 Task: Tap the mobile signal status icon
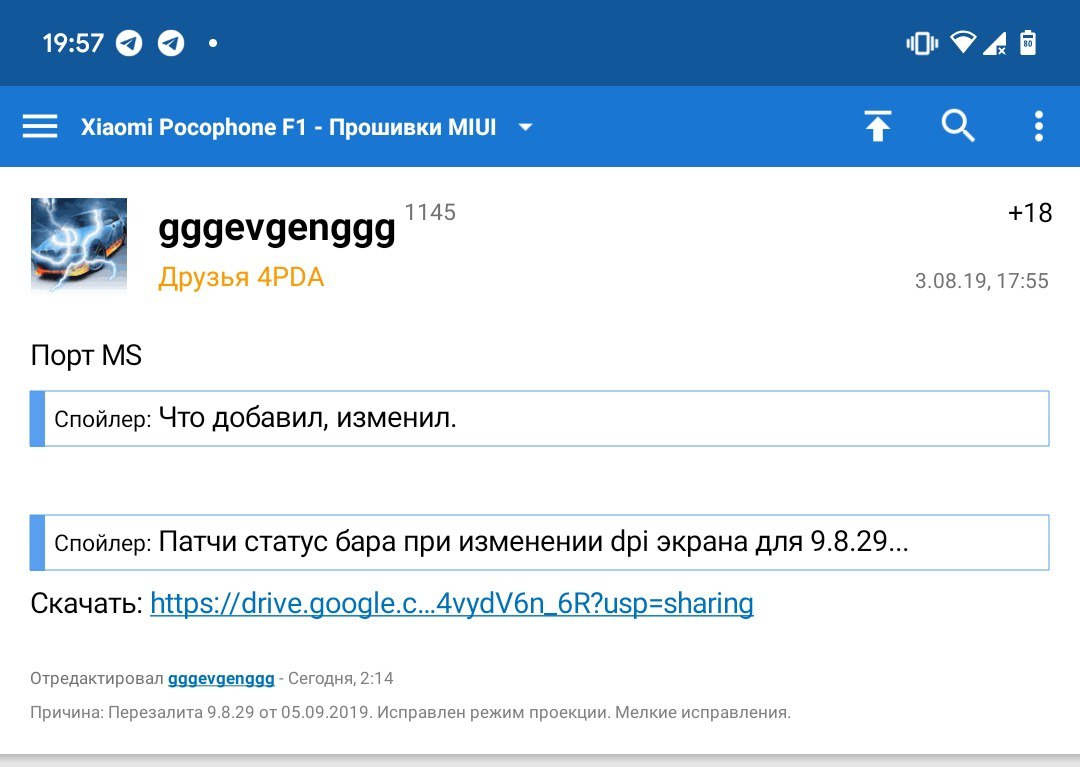tap(995, 43)
